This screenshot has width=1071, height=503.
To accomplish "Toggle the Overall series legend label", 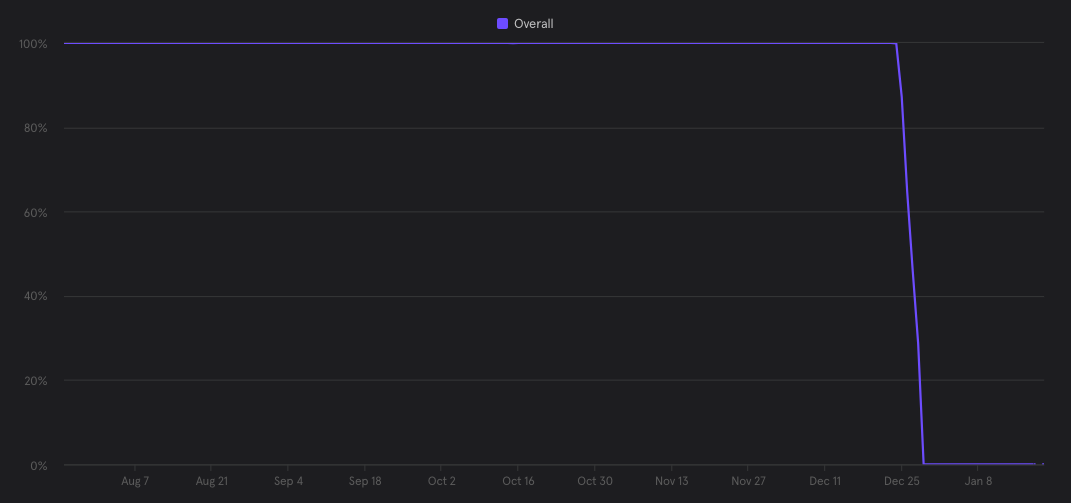I will coord(533,24).
